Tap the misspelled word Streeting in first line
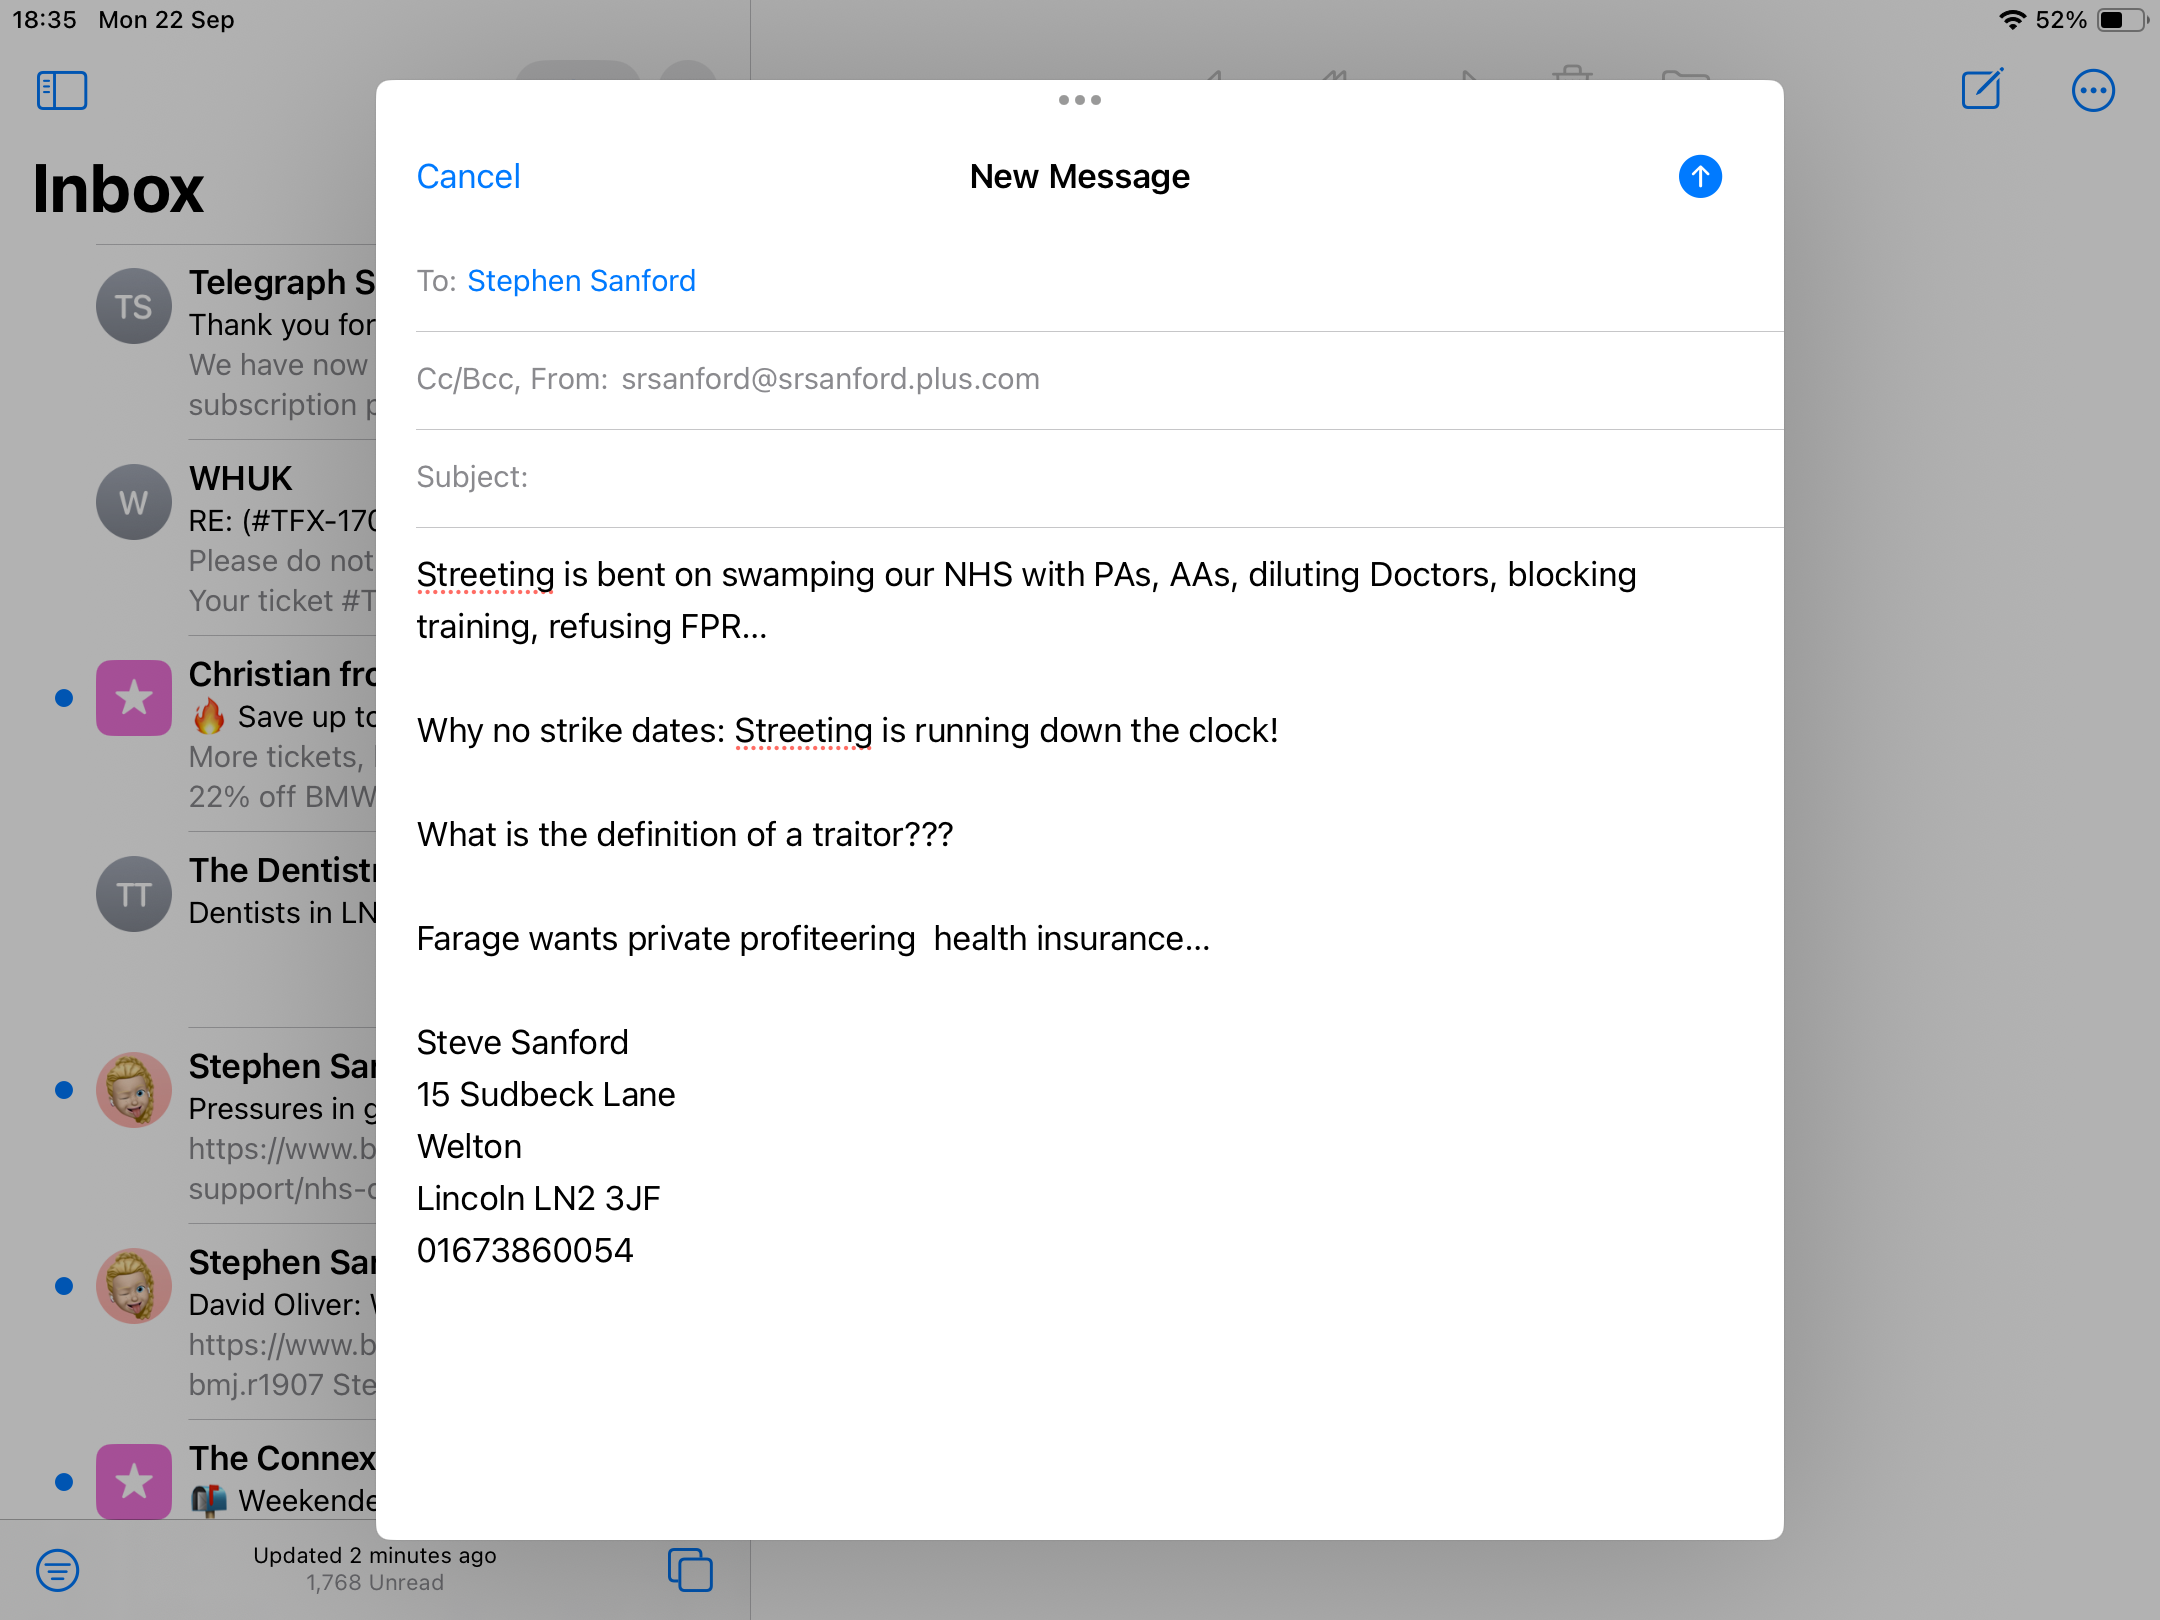Image resolution: width=2160 pixels, height=1620 pixels. (x=485, y=575)
